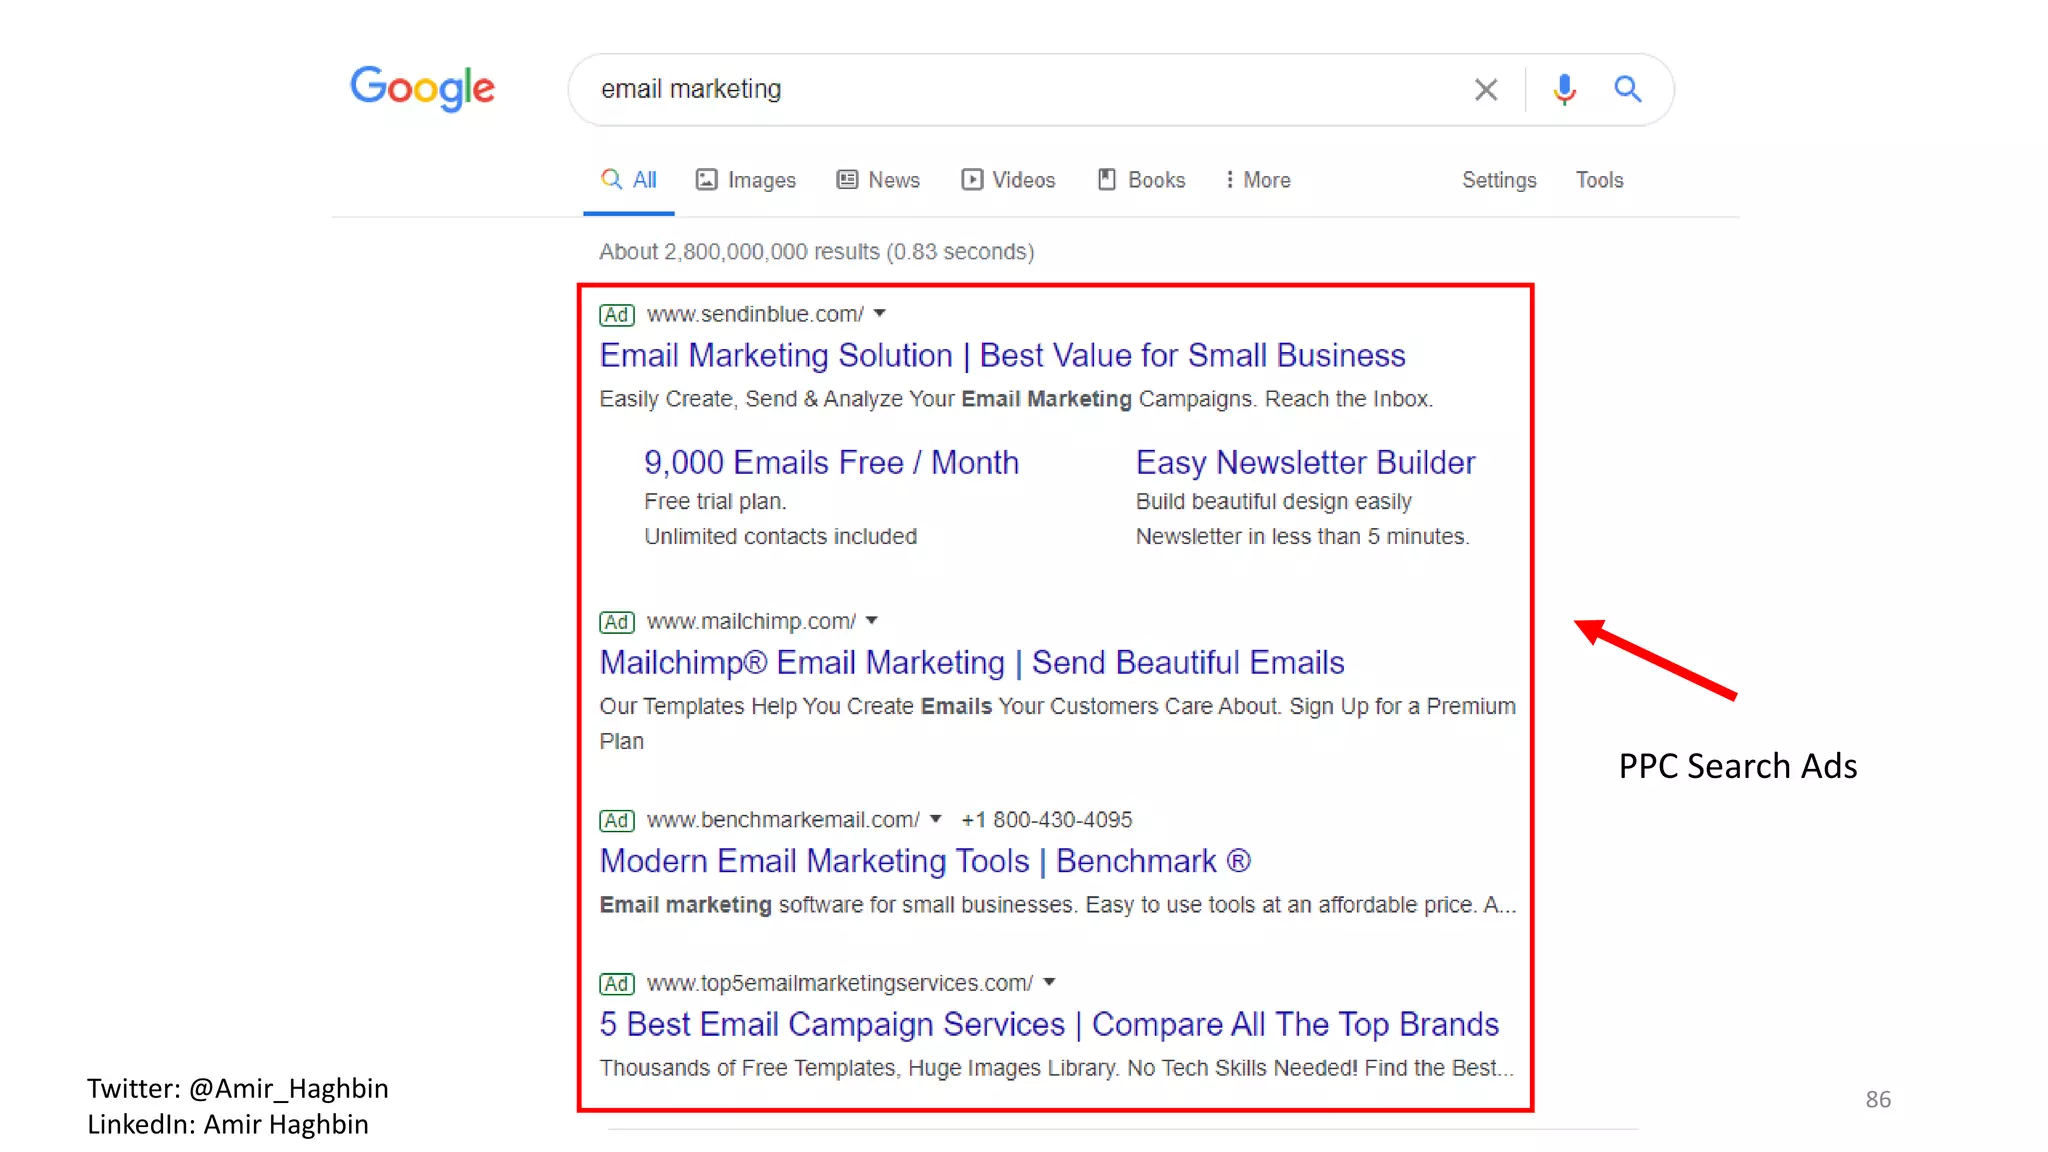The image size is (2048, 1152).
Task: Switch to the Images tab
Action: (746, 180)
